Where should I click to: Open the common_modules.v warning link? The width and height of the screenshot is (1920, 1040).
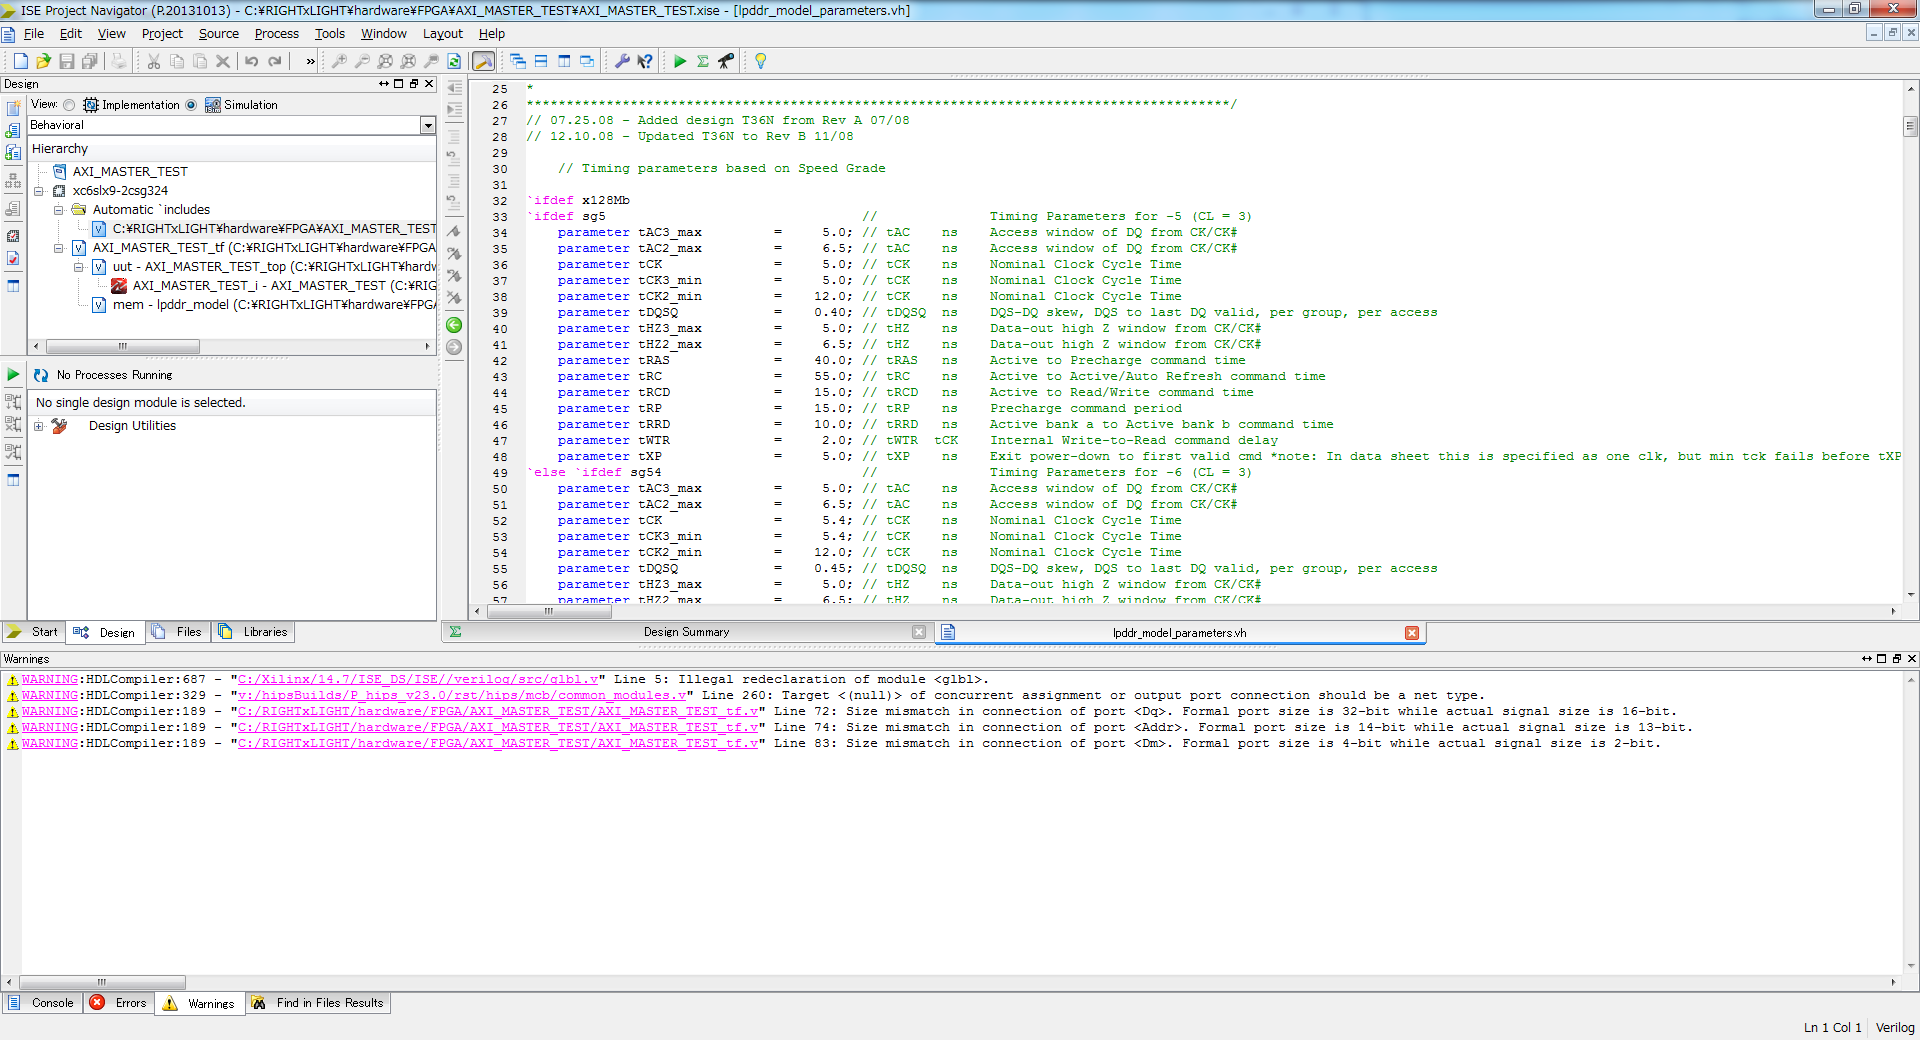[x=462, y=696]
